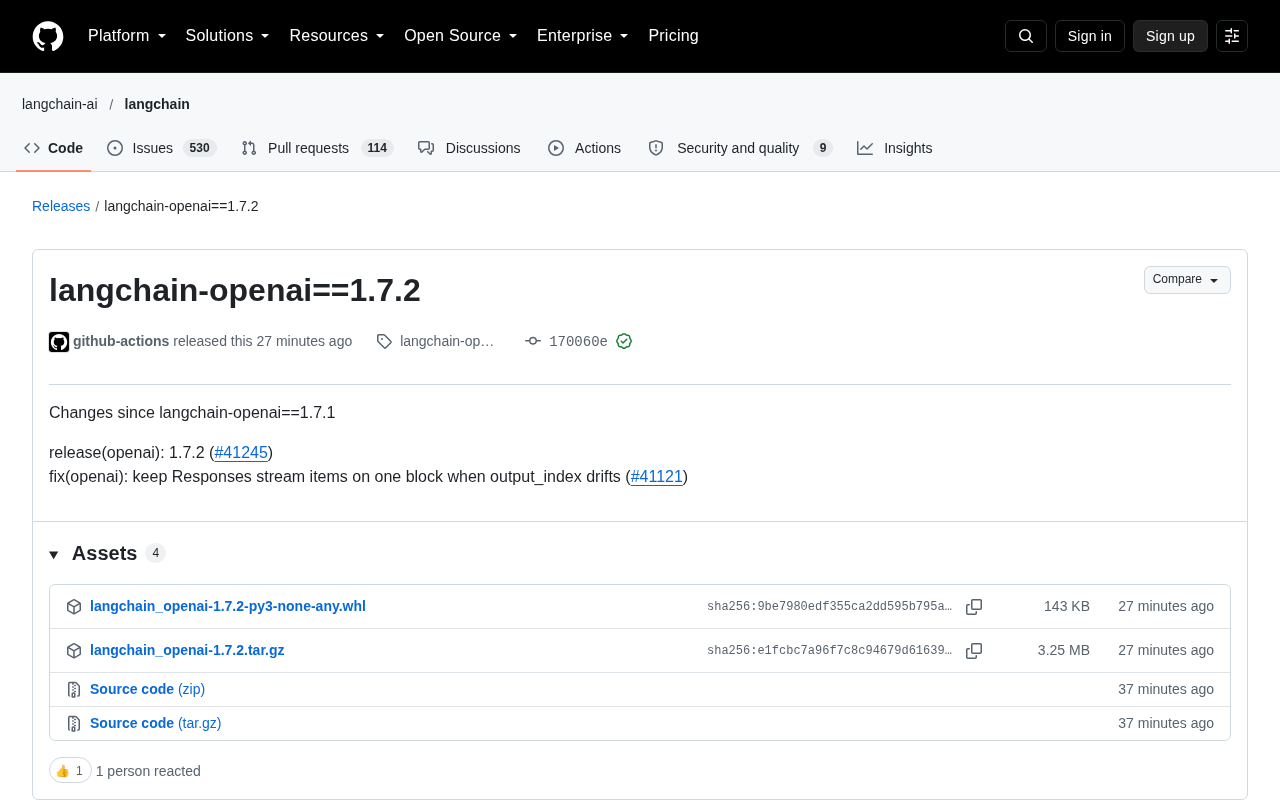
Task: Click the verified commit checkmark badge
Action: [x=624, y=341]
